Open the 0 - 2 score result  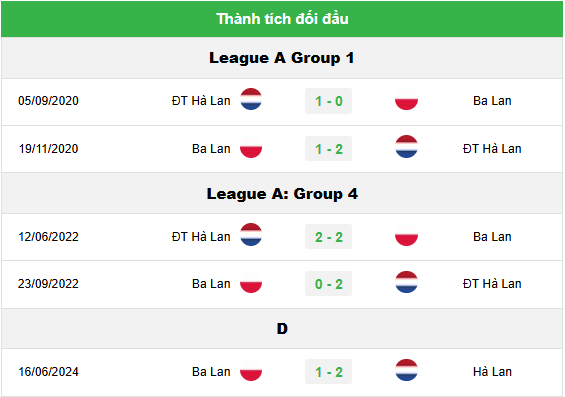[x=328, y=284]
